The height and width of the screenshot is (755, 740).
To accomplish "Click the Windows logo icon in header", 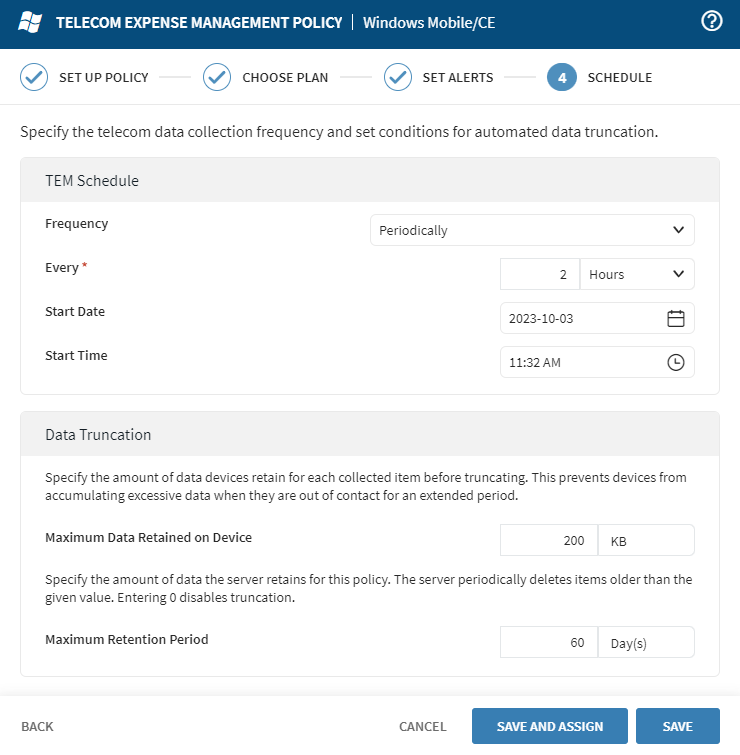I will click(31, 22).
